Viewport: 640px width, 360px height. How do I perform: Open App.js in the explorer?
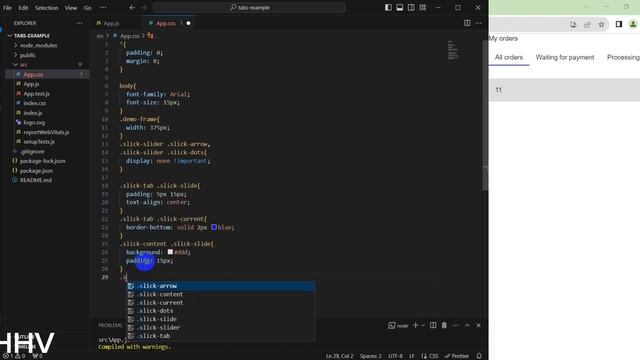(x=31, y=84)
